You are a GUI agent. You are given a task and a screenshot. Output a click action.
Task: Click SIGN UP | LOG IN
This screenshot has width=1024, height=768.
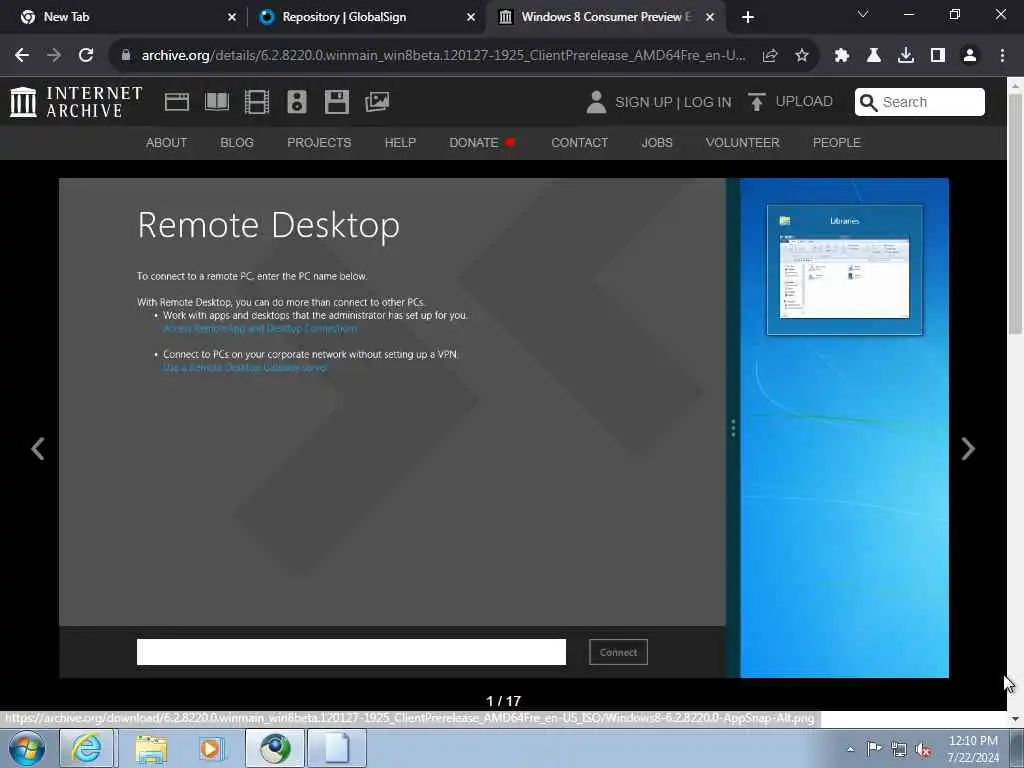tap(673, 103)
